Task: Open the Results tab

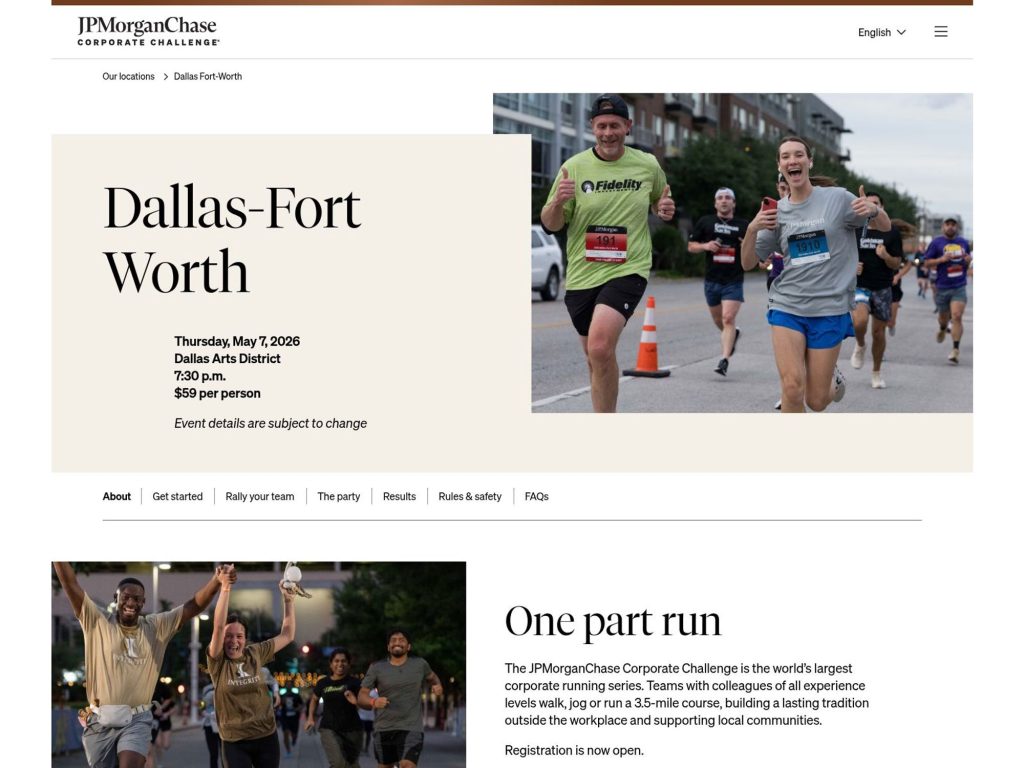Action: (x=399, y=496)
